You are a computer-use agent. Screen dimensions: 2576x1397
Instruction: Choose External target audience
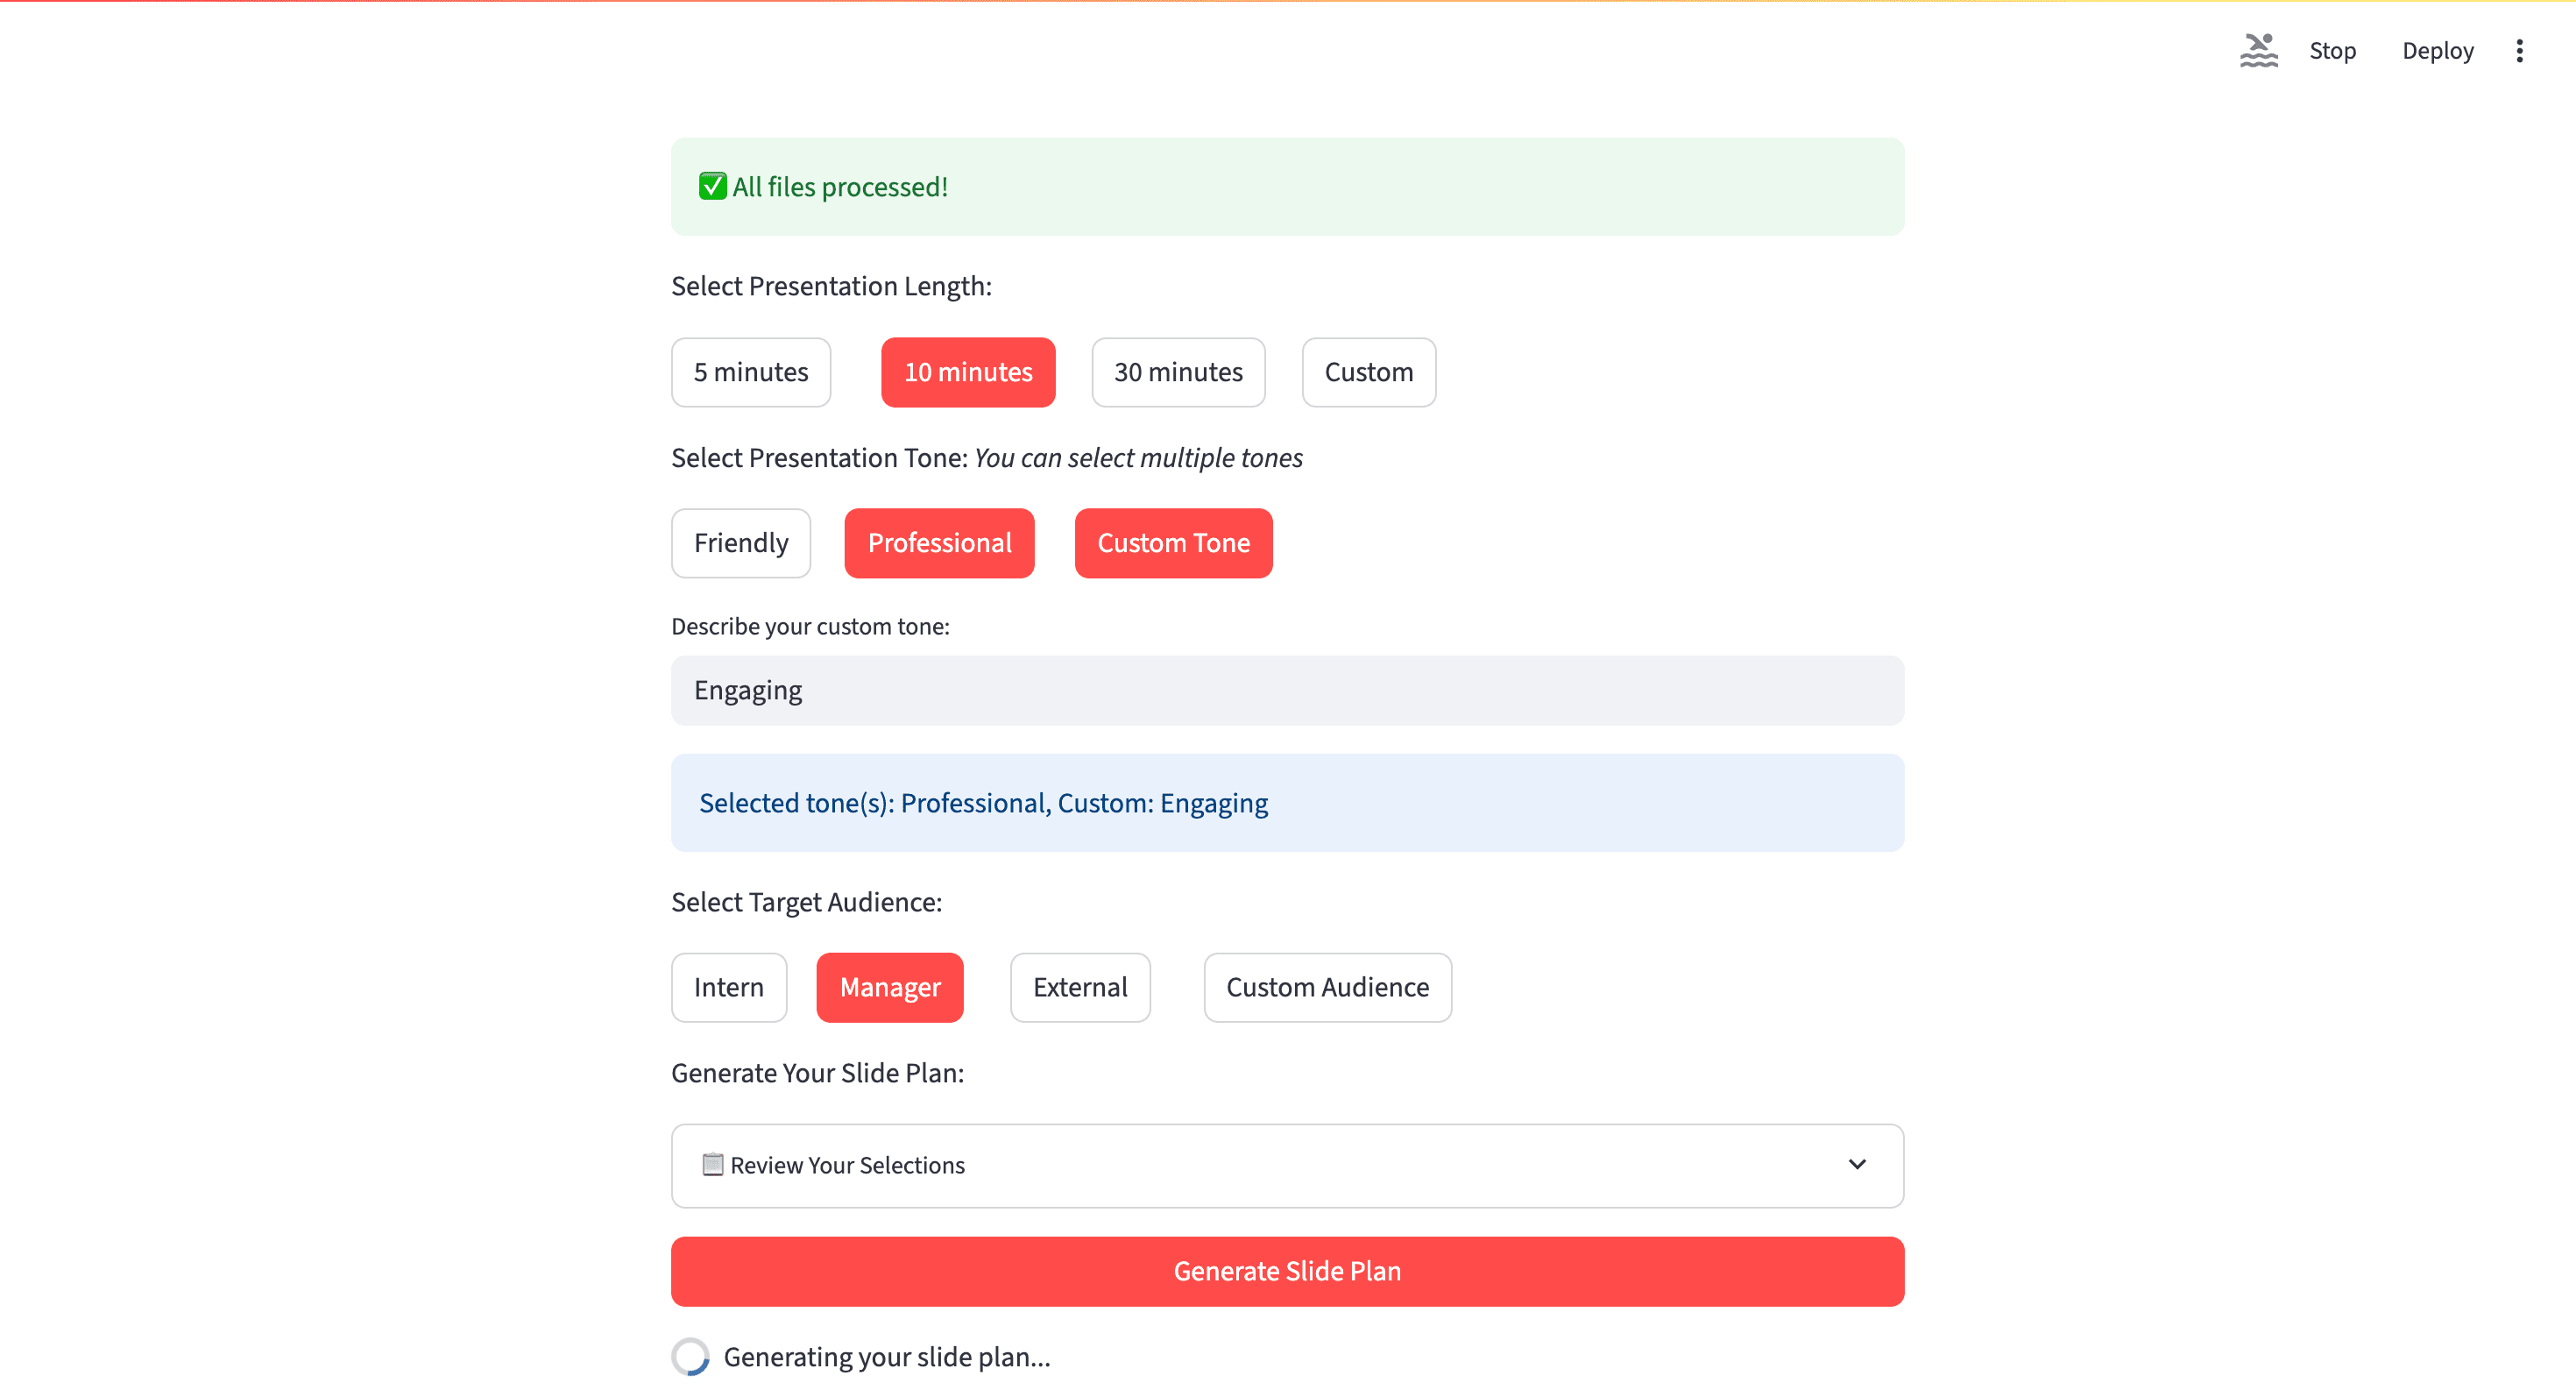point(1079,987)
